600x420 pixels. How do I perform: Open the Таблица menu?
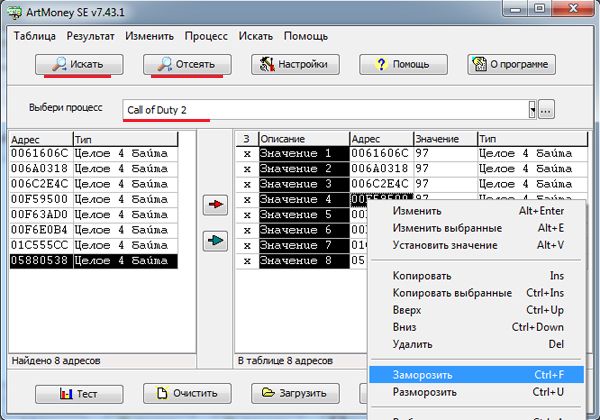tap(35, 36)
